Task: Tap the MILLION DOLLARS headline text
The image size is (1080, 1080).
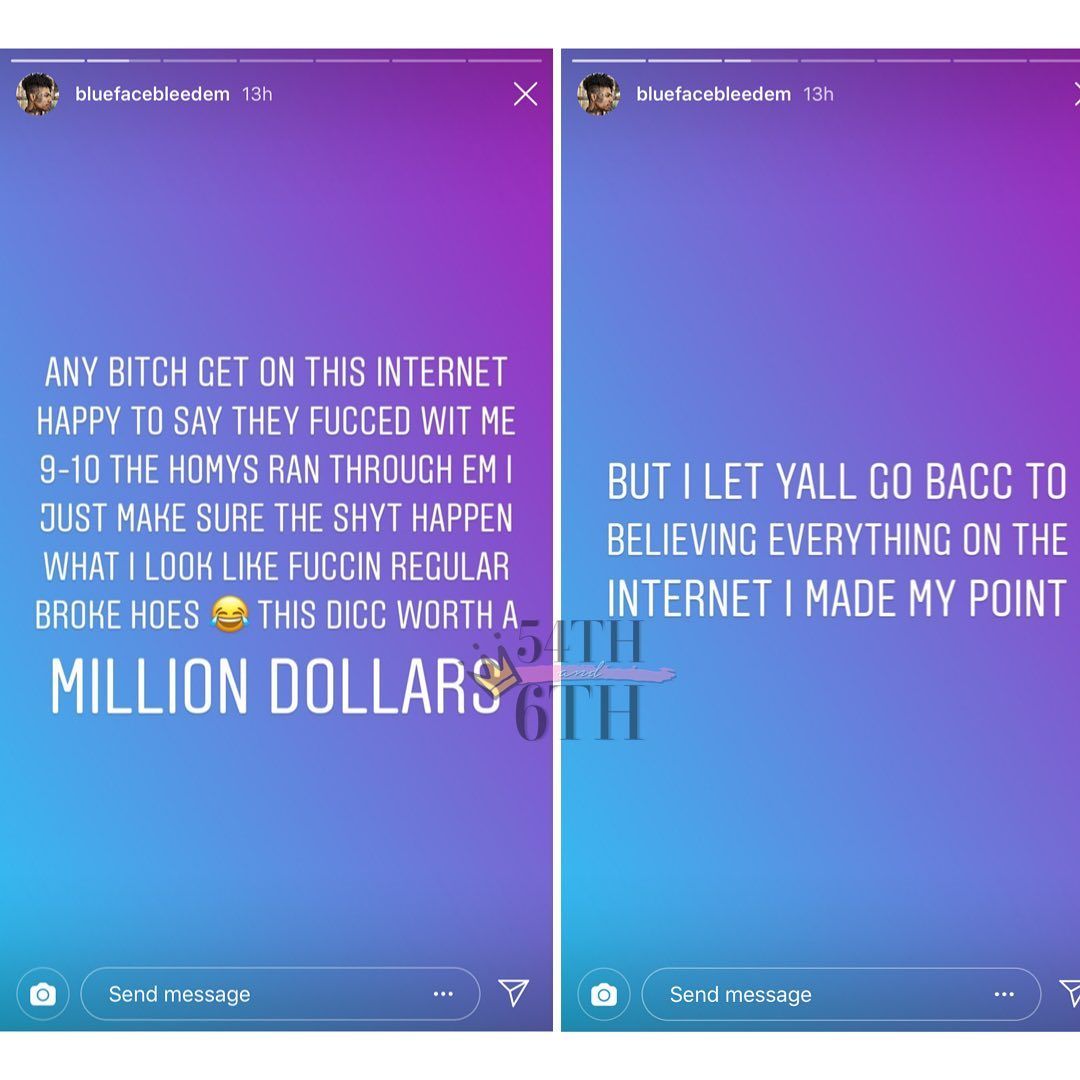Action: point(275,686)
